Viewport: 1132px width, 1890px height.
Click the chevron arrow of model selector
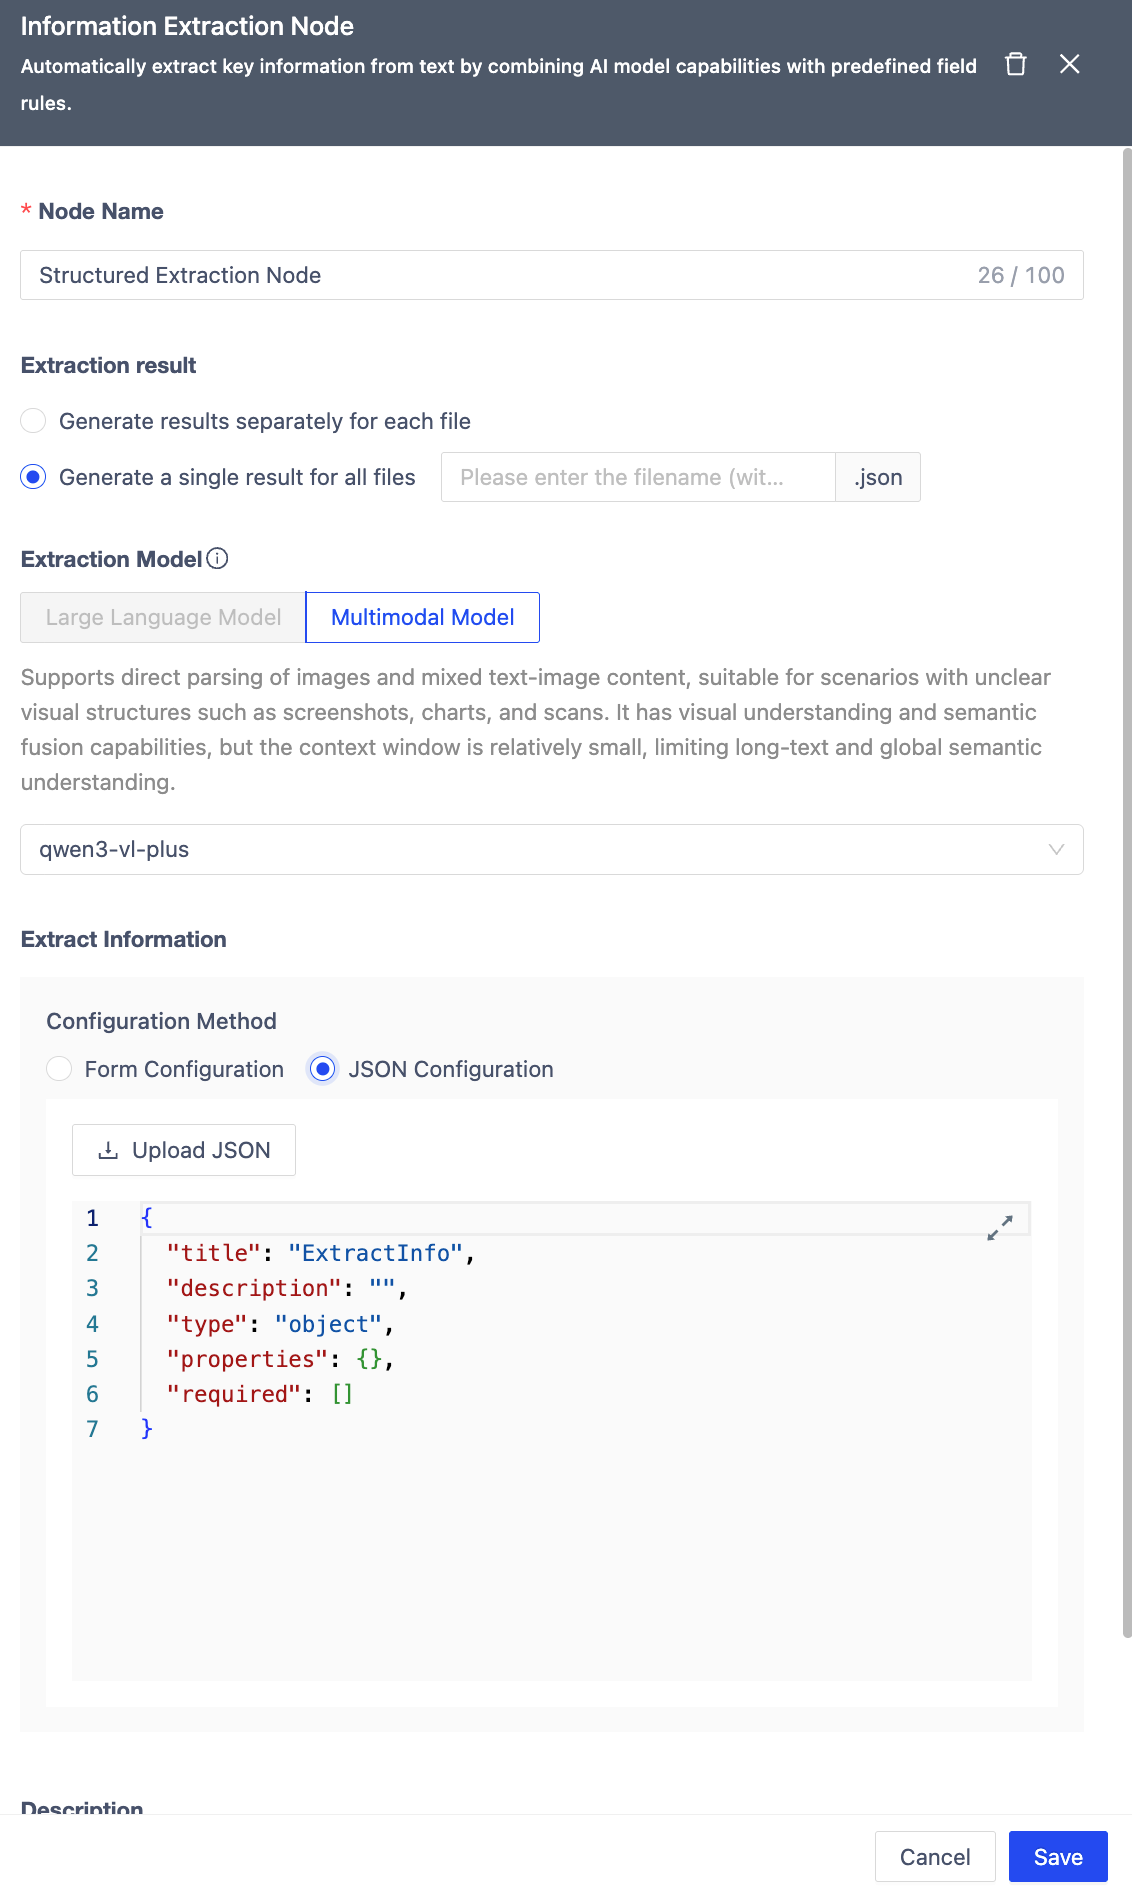pos(1055,849)
